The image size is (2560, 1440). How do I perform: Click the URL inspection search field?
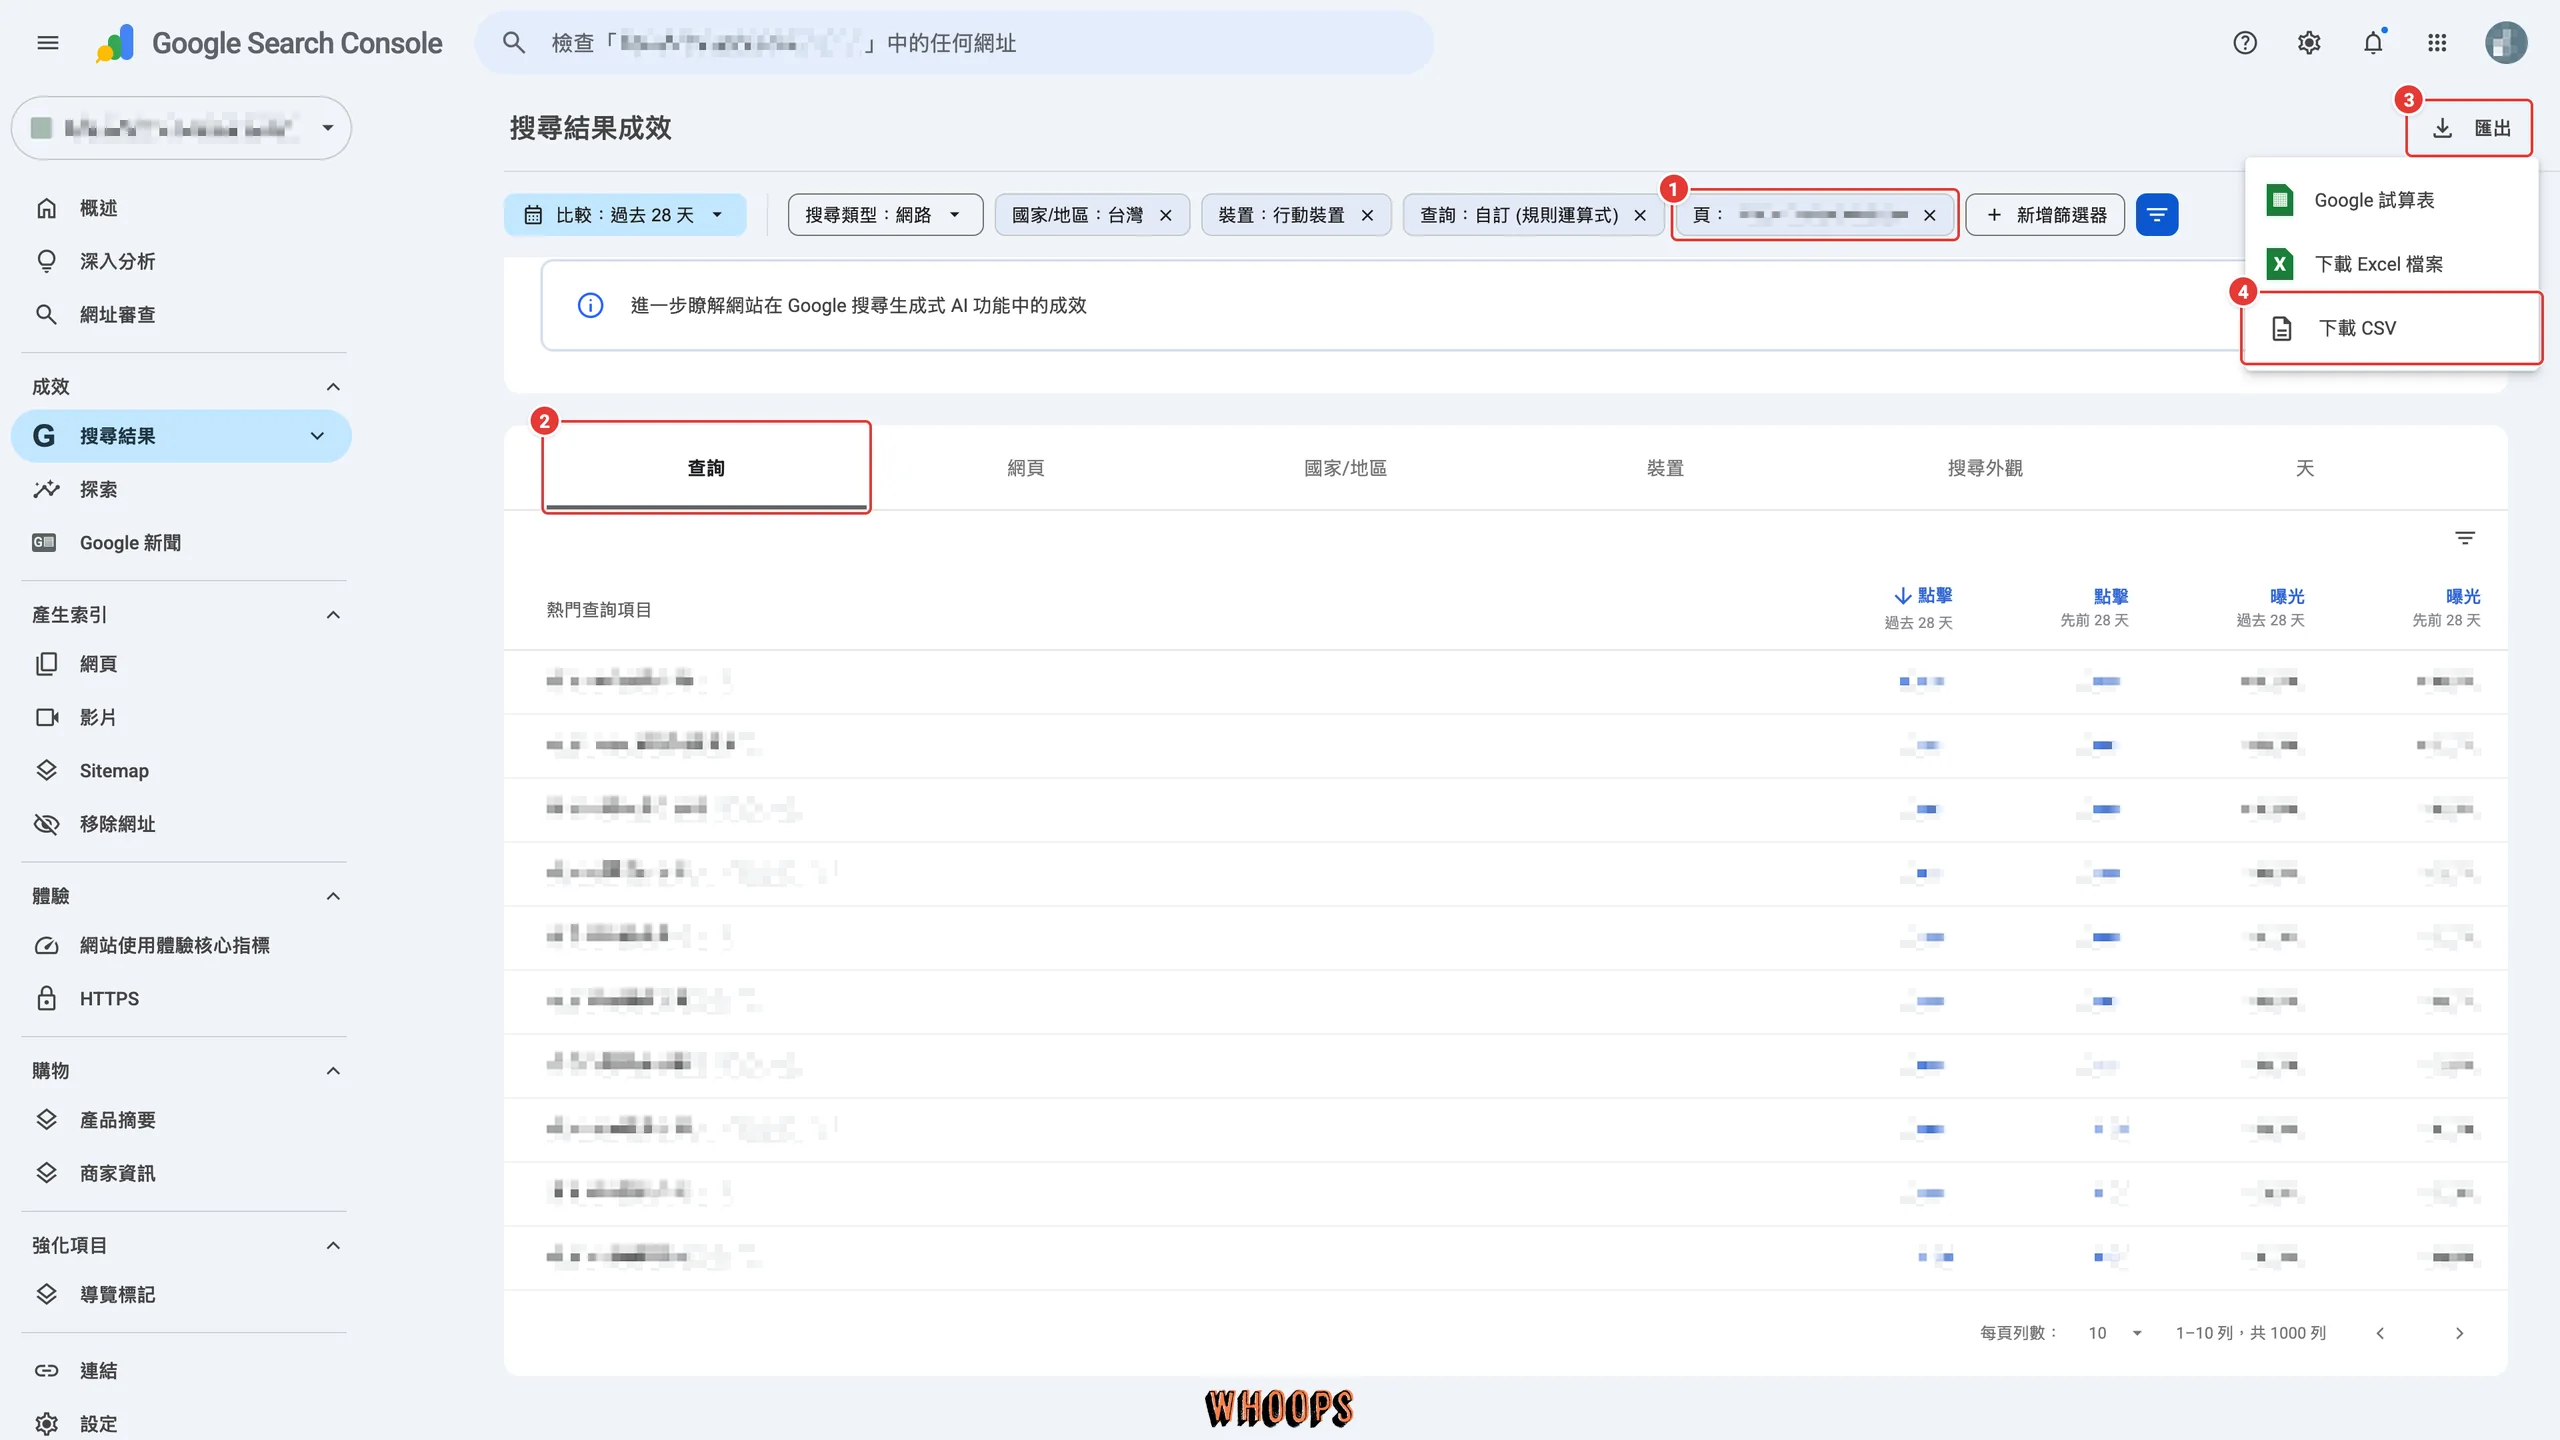(955, 43)
